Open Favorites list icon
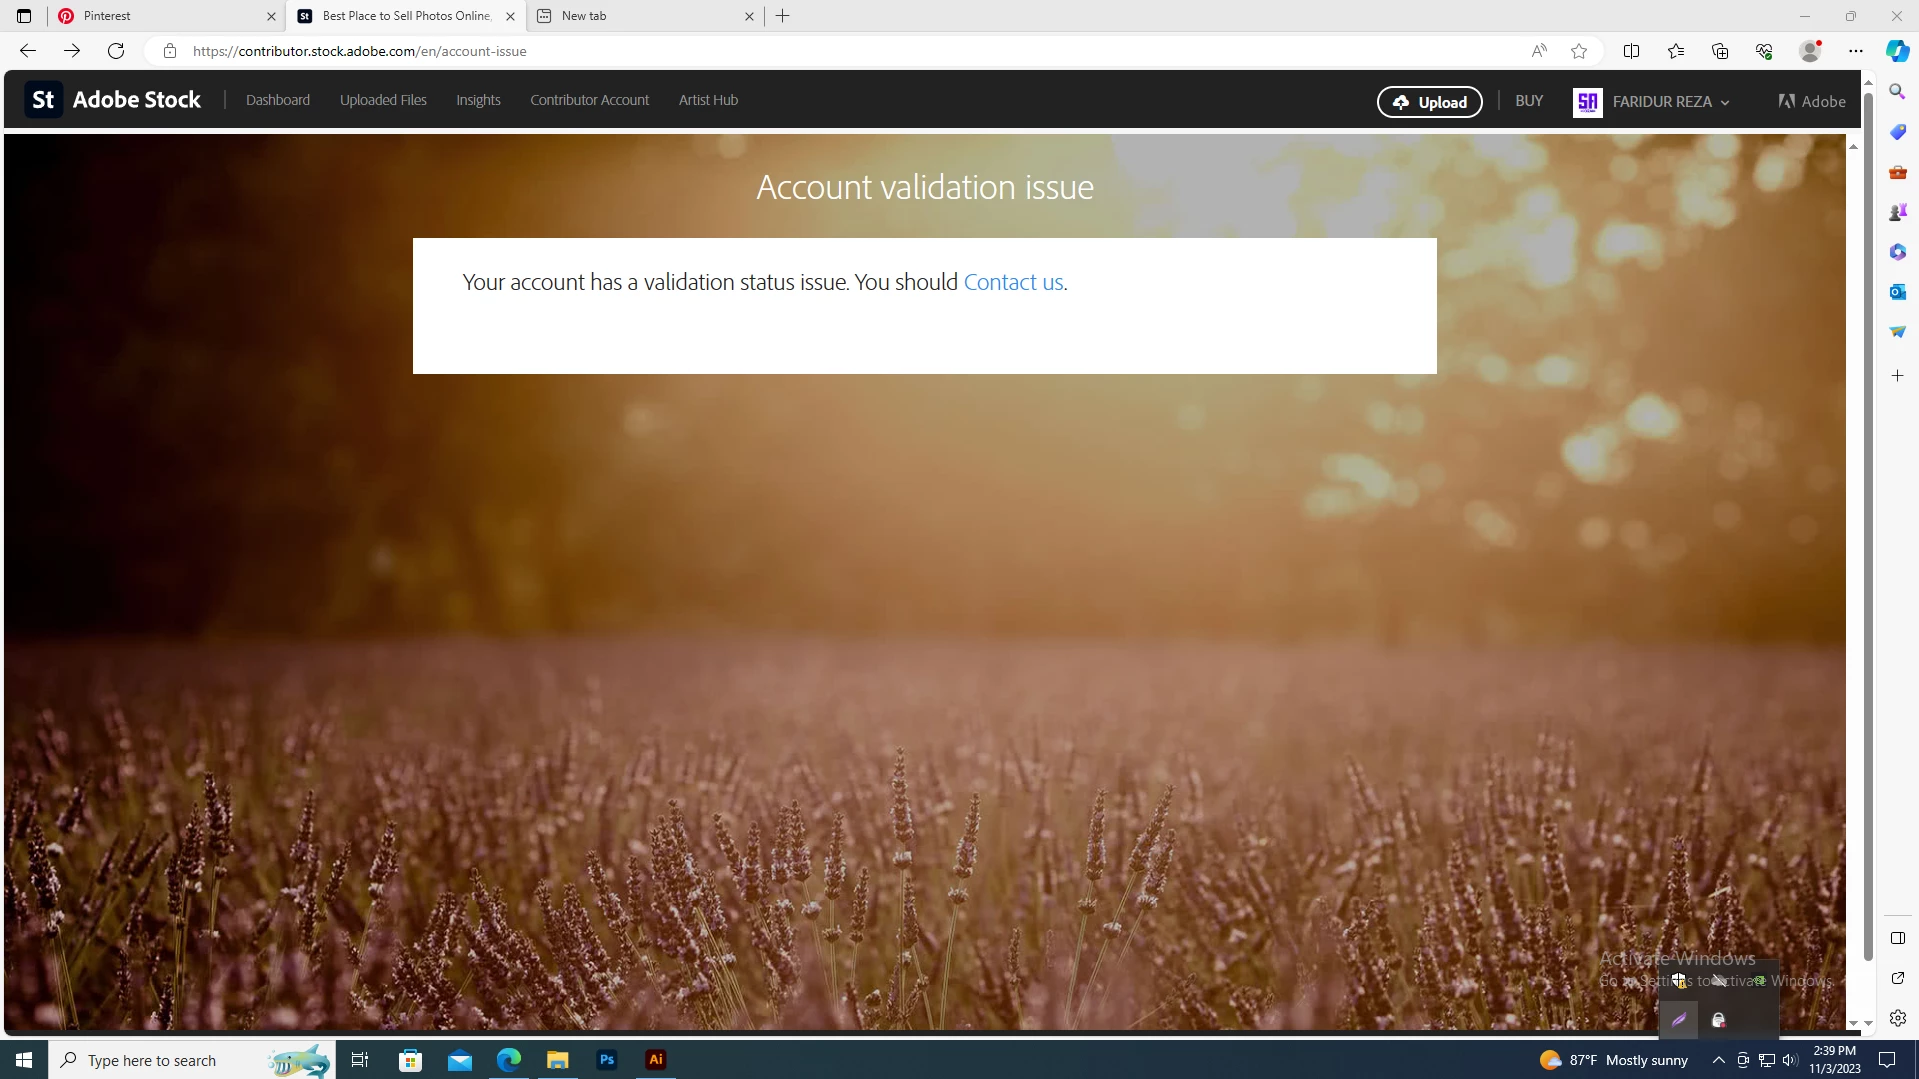Image resolution: width=1919 pixels, height=1079 pixels. (x=1676, y=51)
